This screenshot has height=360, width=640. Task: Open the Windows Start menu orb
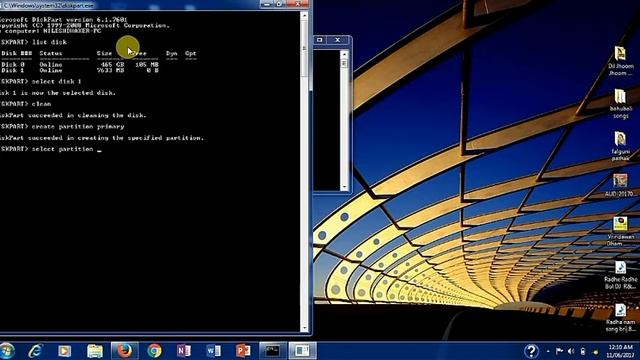[7, 351]
